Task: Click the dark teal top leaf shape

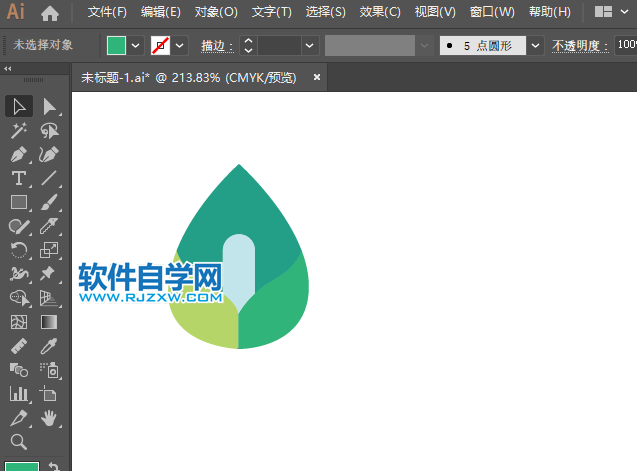Action: (239, 205)
